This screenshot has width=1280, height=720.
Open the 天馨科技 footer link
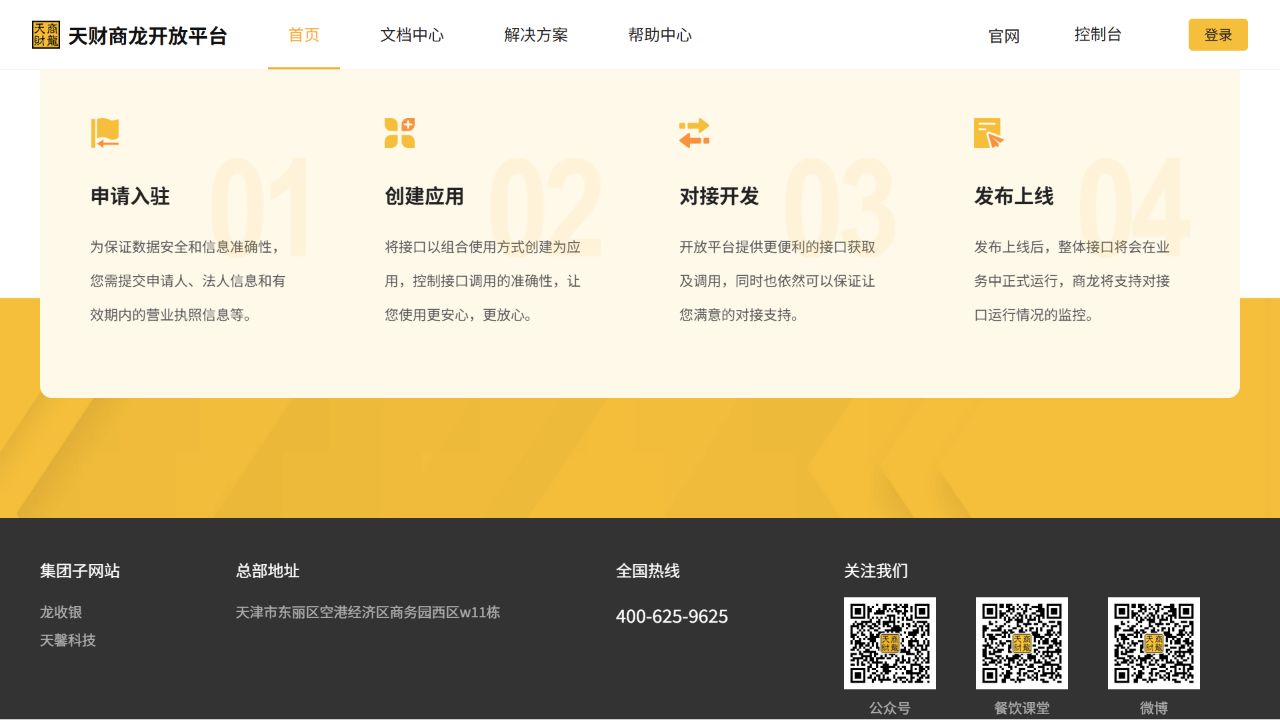[68, 640]
